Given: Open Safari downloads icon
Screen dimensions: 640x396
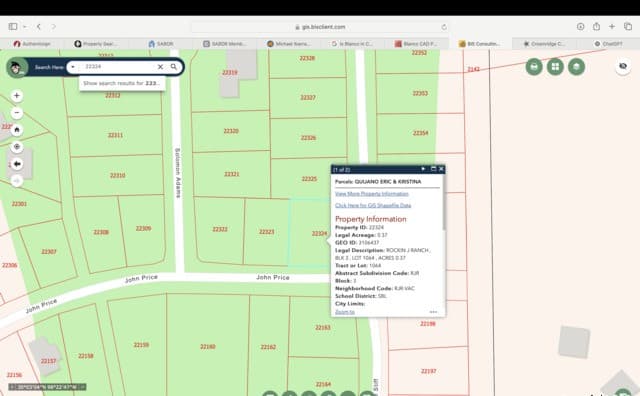Looking at the screenshot, I should 580,27.
